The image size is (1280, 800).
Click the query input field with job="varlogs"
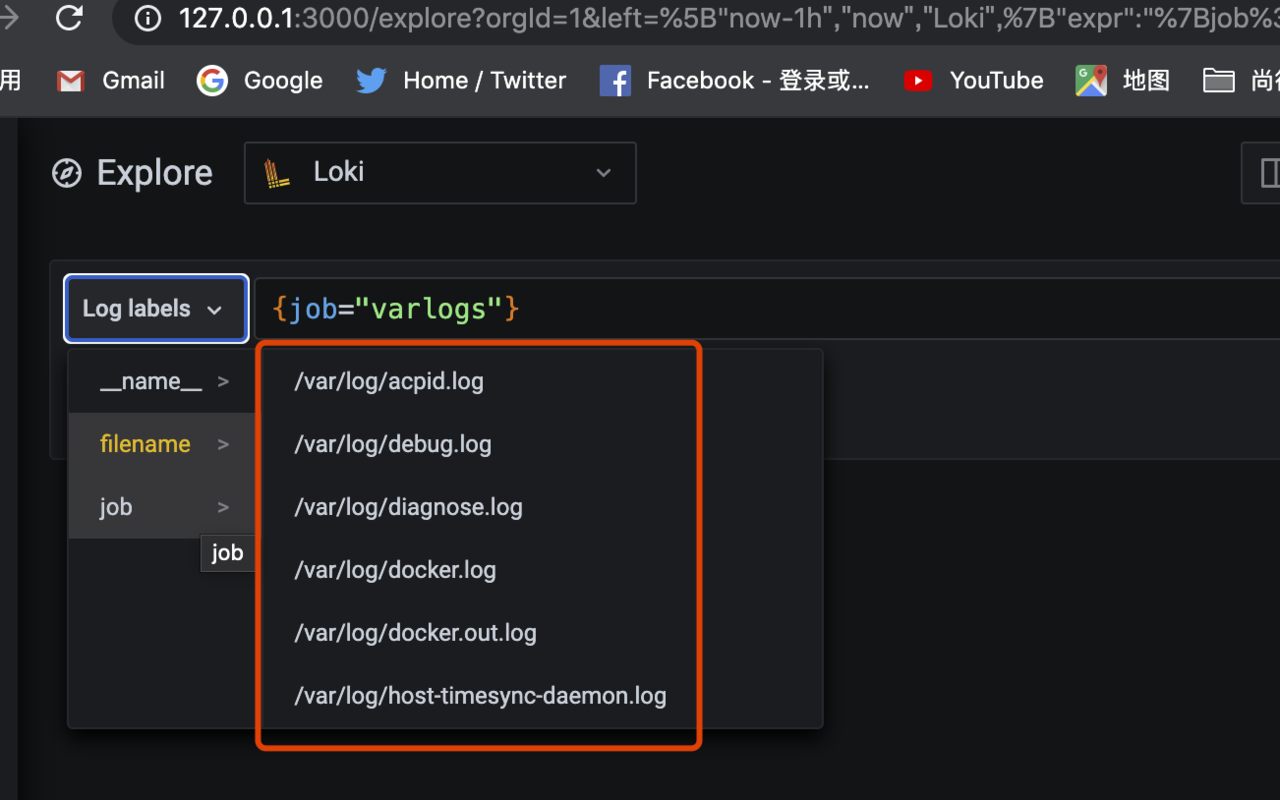pyautogui.click(x=760, y=309)
